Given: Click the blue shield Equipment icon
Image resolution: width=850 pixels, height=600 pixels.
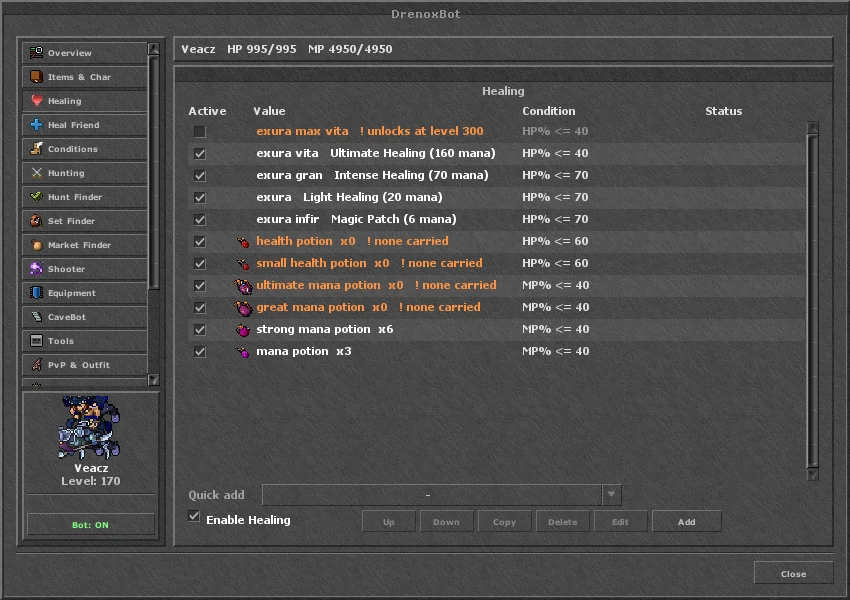Looking at the screenshot, I should (36, 292).
